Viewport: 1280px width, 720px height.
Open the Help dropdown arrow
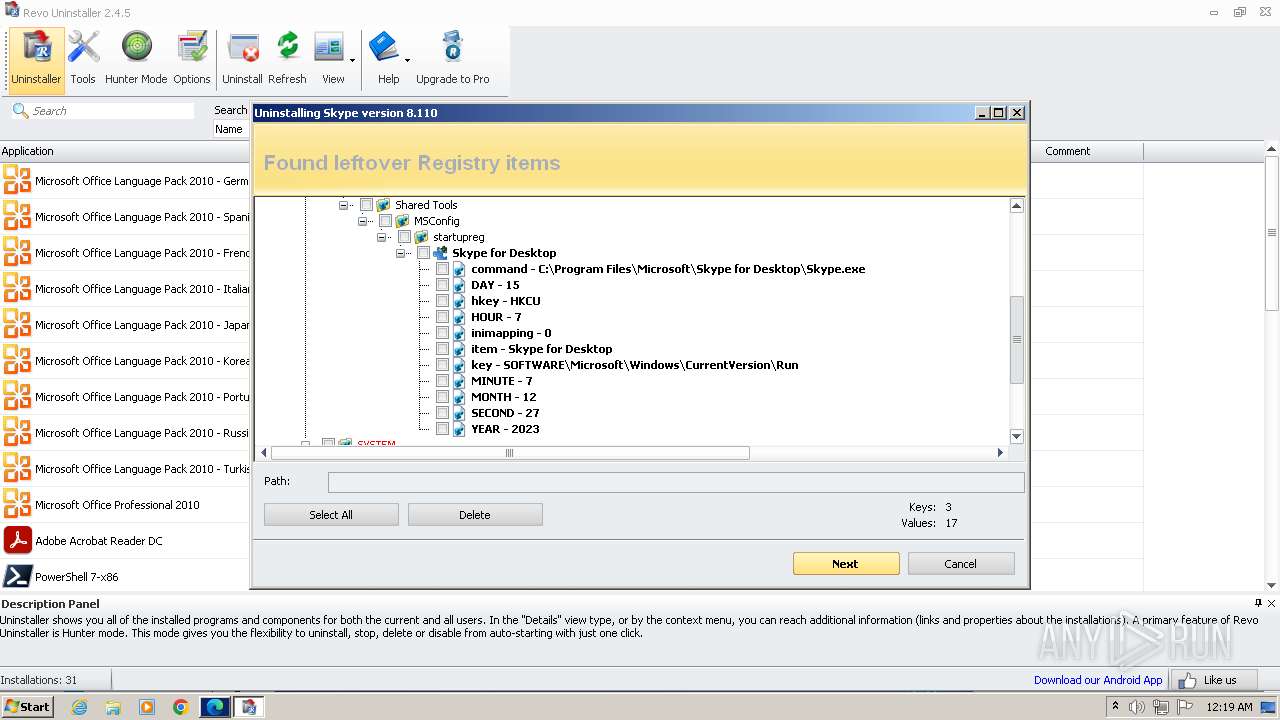tap(407, 60)
